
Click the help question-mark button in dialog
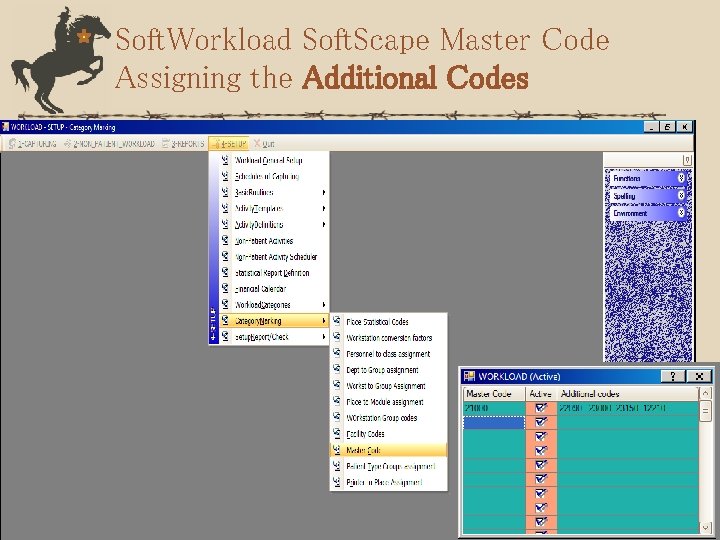(x=673, y=377)
